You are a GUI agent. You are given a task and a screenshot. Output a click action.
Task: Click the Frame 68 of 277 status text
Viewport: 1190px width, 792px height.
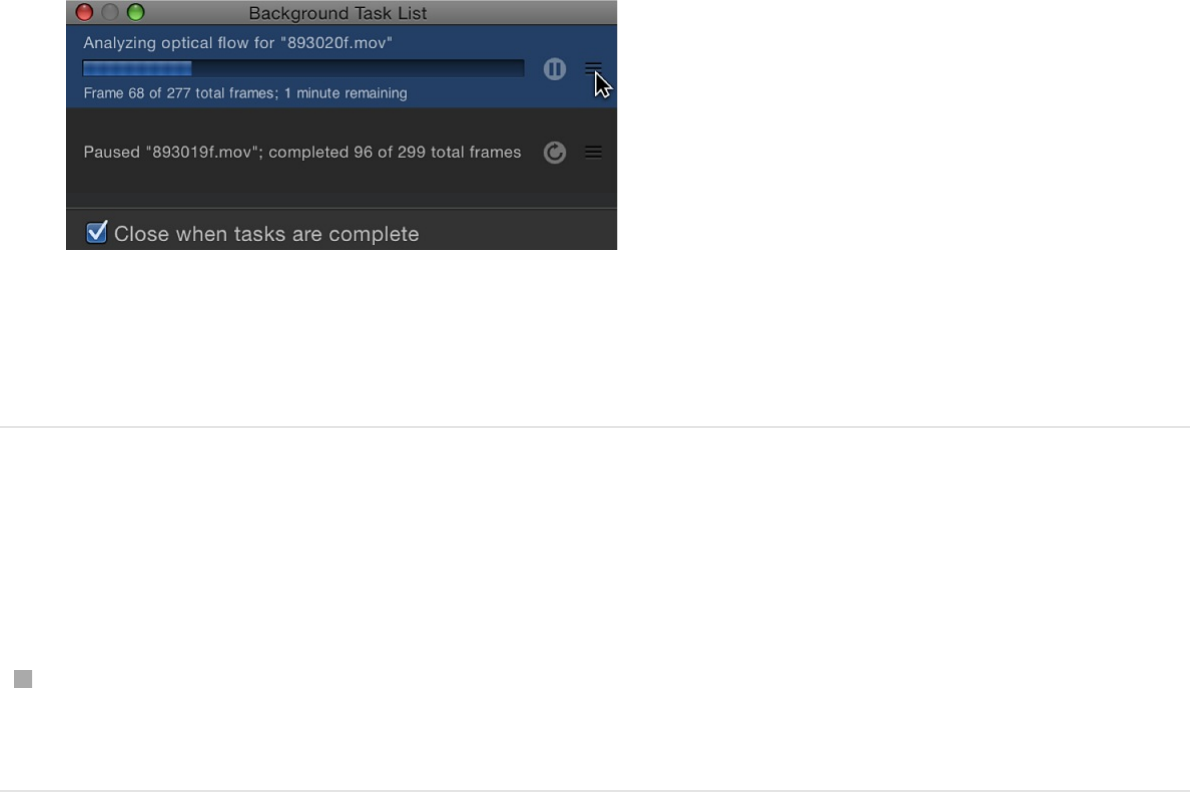pyautogui.click(x=181, y=93)
